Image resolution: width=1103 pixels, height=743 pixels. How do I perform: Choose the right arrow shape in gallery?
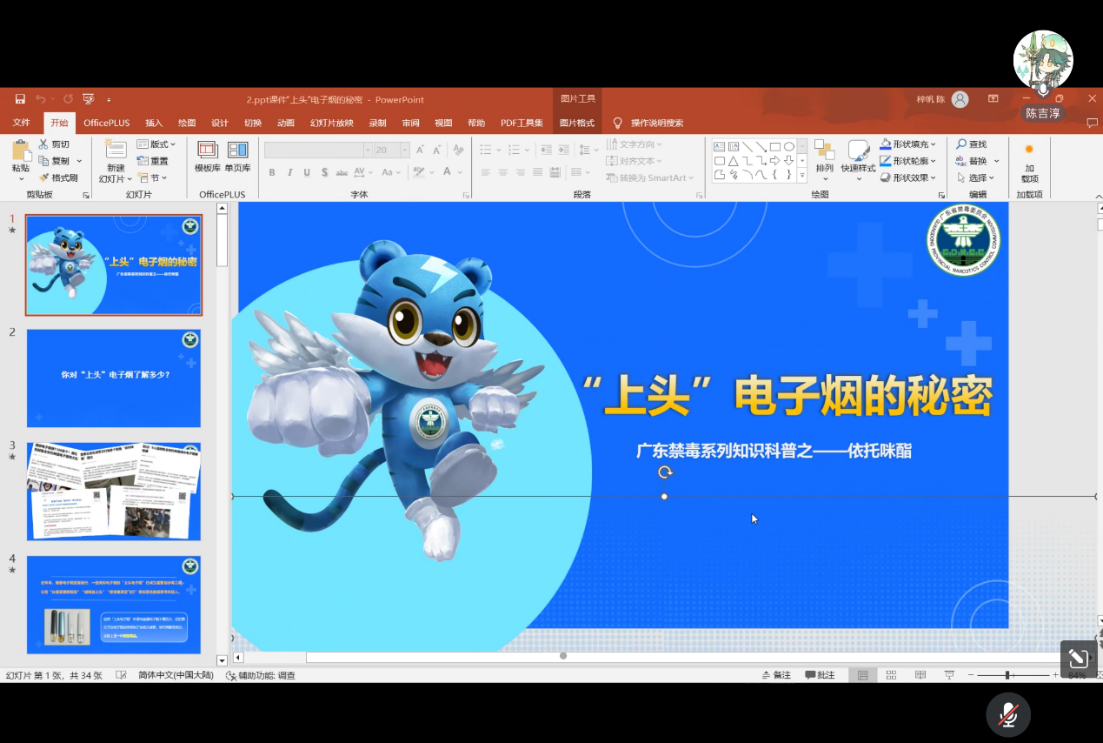(775, 161)
